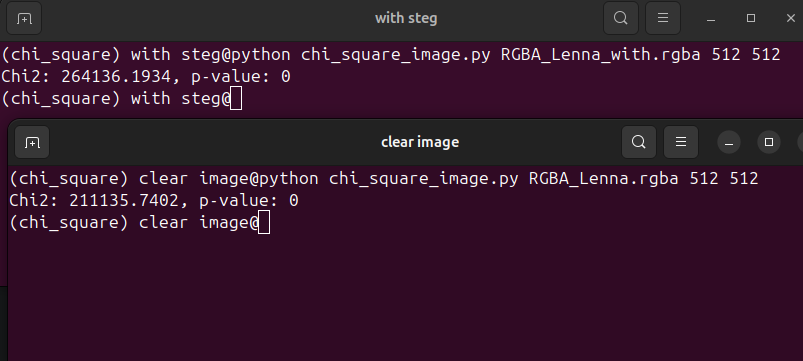Click the search icon in the 'clear image' terminal
Image resolution: width=803 pixels, height=361 pixels.
[639, 142]
